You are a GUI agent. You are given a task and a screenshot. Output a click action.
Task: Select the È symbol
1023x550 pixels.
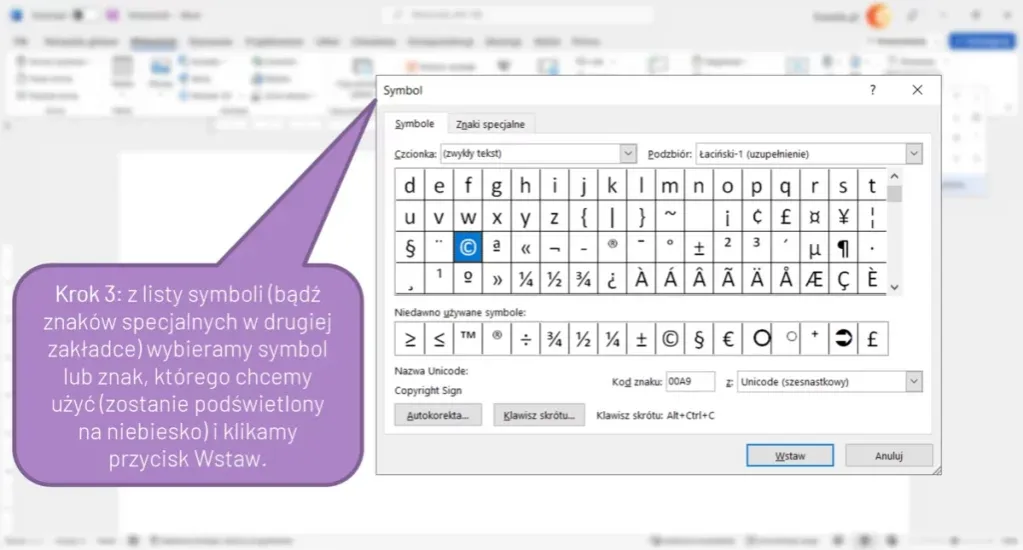[x=872, y=279]
